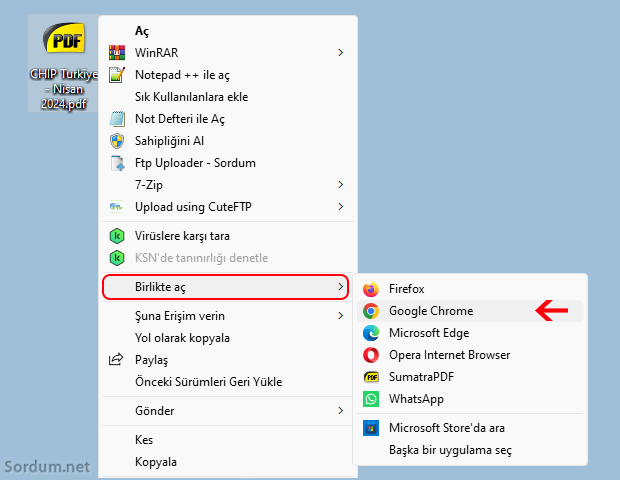Click the Google Chrome icon
Viewport: 620px width, 480px height.
(371, 311)
